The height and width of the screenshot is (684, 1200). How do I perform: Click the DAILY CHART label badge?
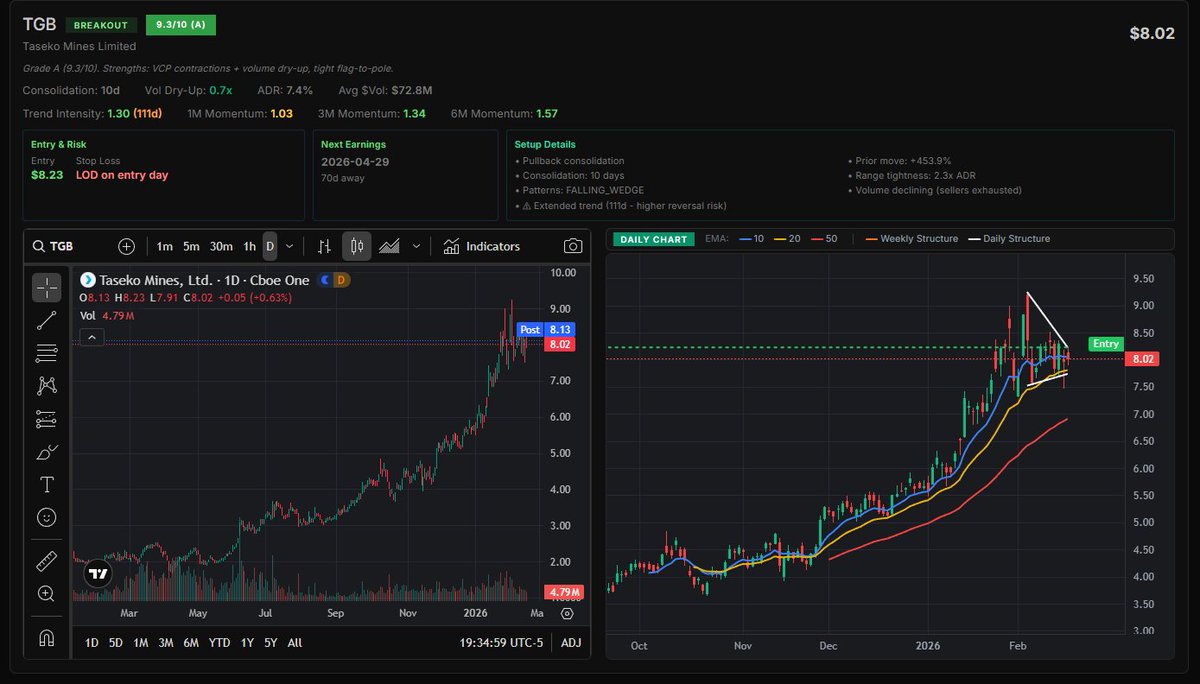(654, 239)
